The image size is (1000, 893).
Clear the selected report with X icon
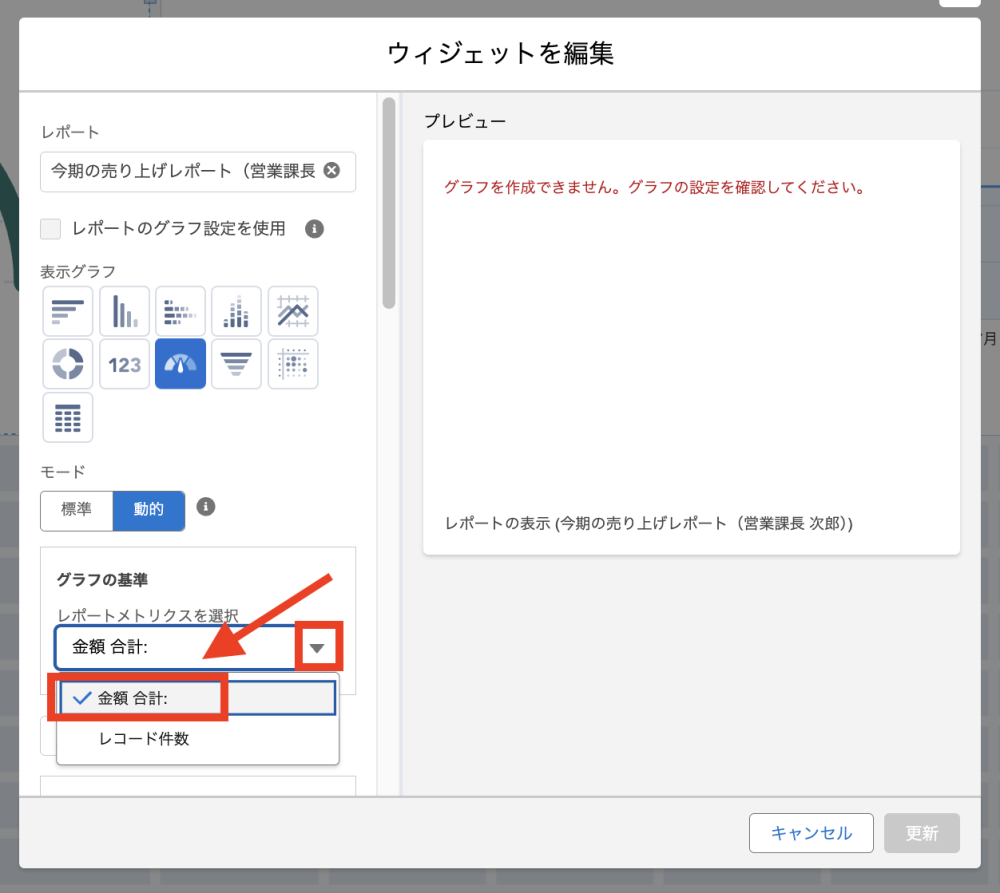332,170
